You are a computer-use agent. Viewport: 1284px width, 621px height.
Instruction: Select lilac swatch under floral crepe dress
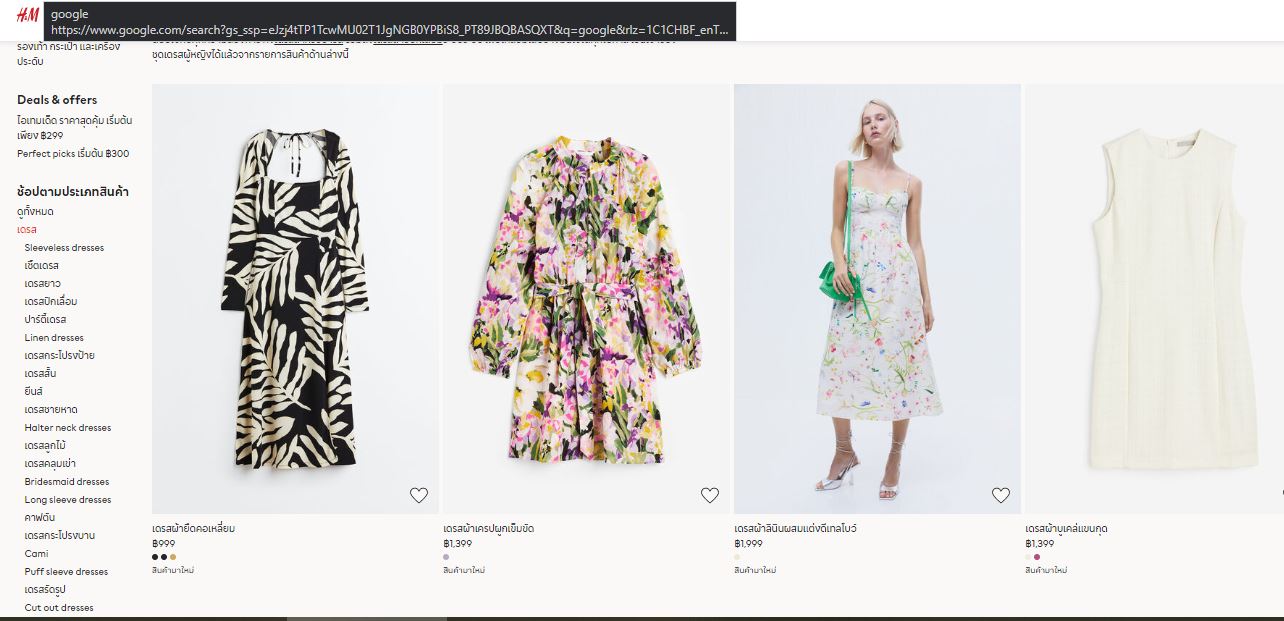click(x=446, y=557)
